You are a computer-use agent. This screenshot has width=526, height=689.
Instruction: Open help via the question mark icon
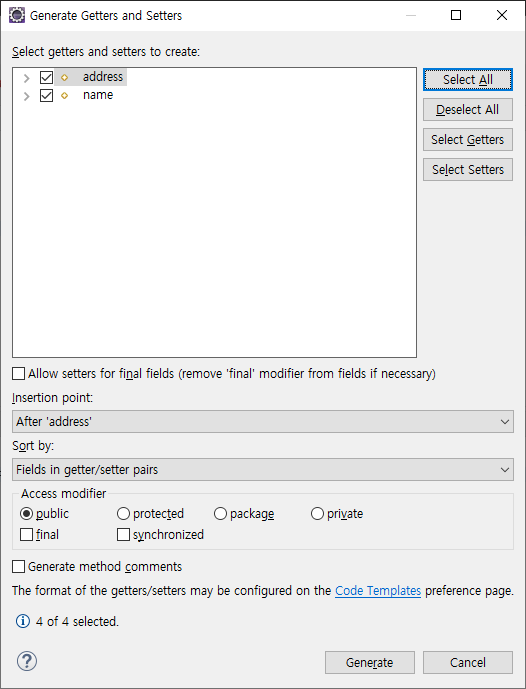[x=27, y=661]
